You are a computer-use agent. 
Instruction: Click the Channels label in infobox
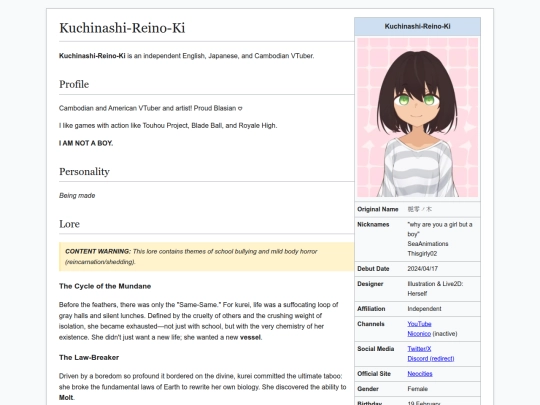[x=371, y=324]
